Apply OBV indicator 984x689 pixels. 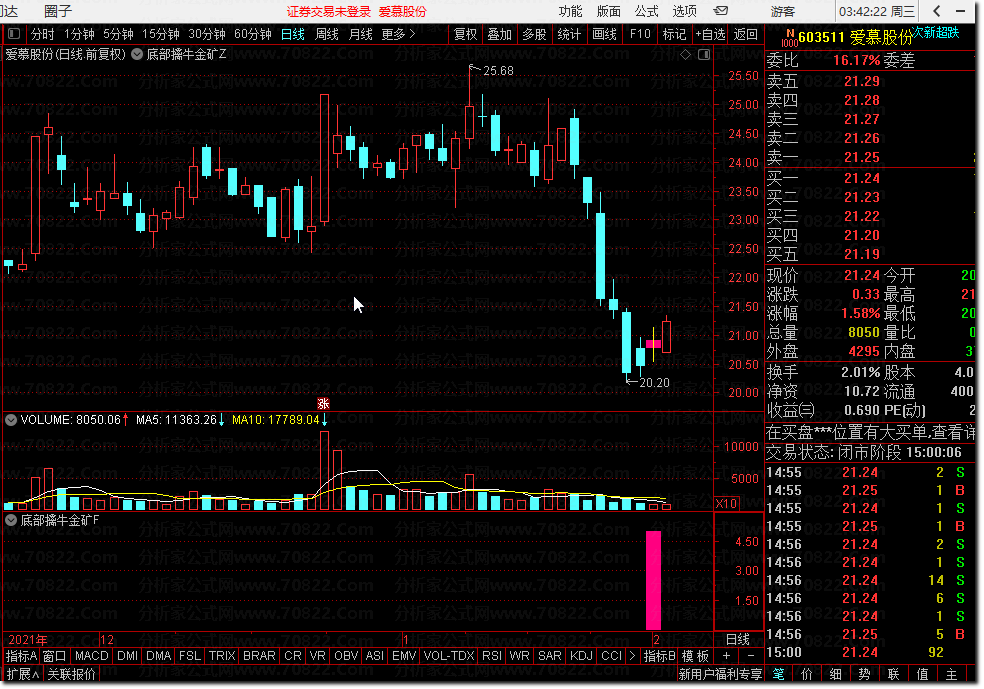(x=346, y=656)
